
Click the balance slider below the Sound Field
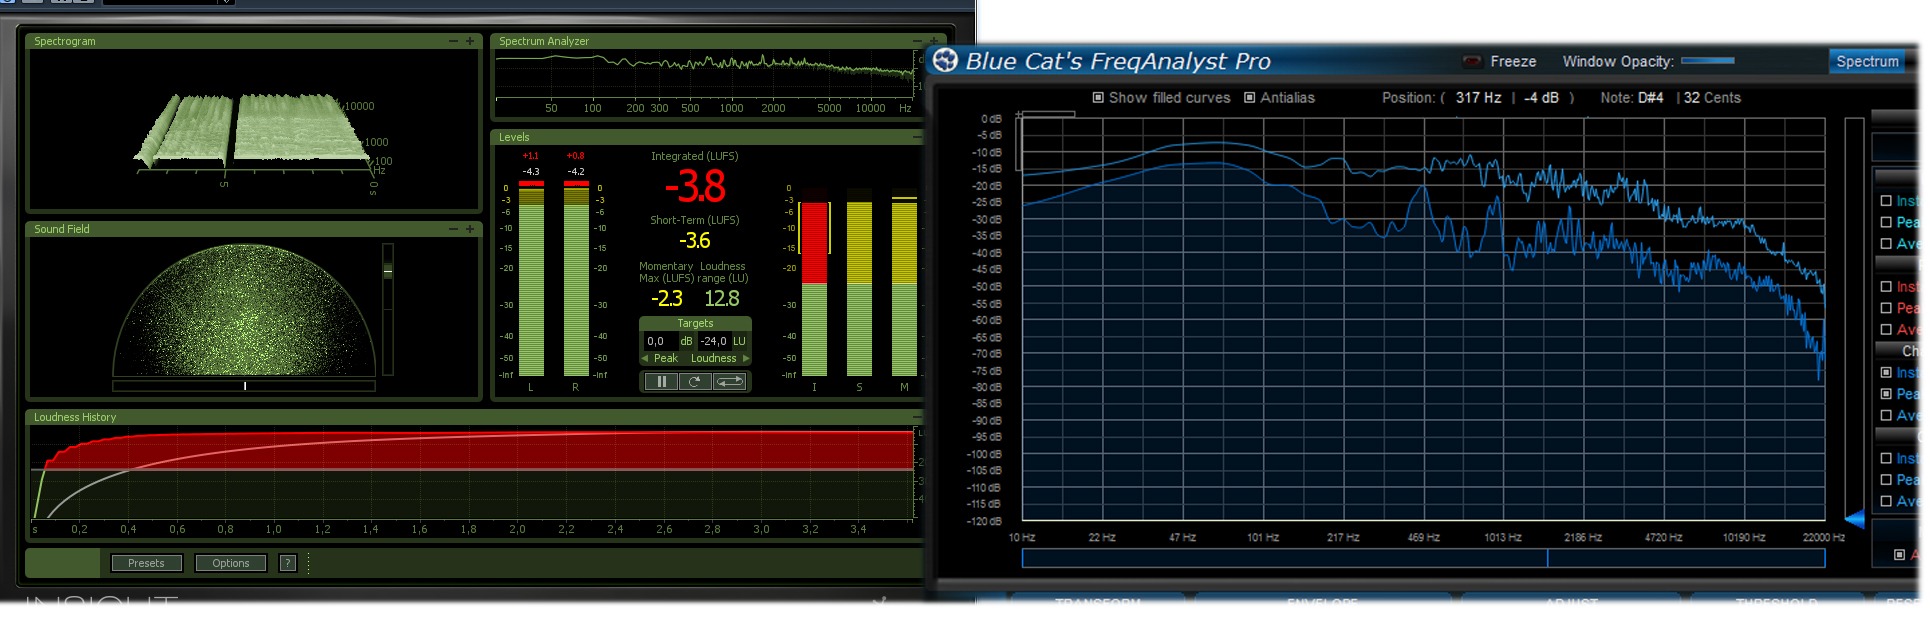(x=244, y=386)
